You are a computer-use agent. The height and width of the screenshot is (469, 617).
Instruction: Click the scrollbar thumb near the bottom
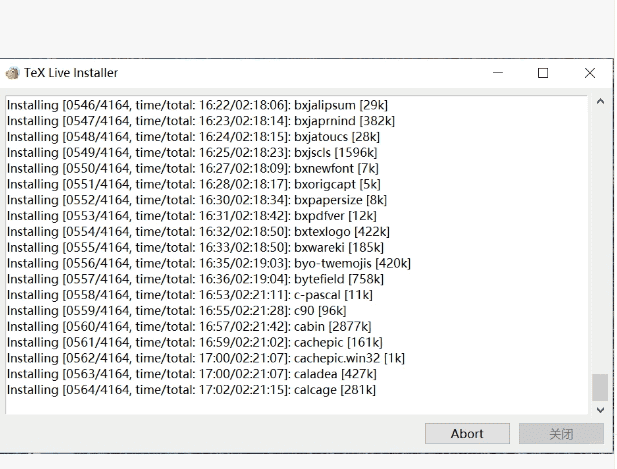click(x=600, y=387)
